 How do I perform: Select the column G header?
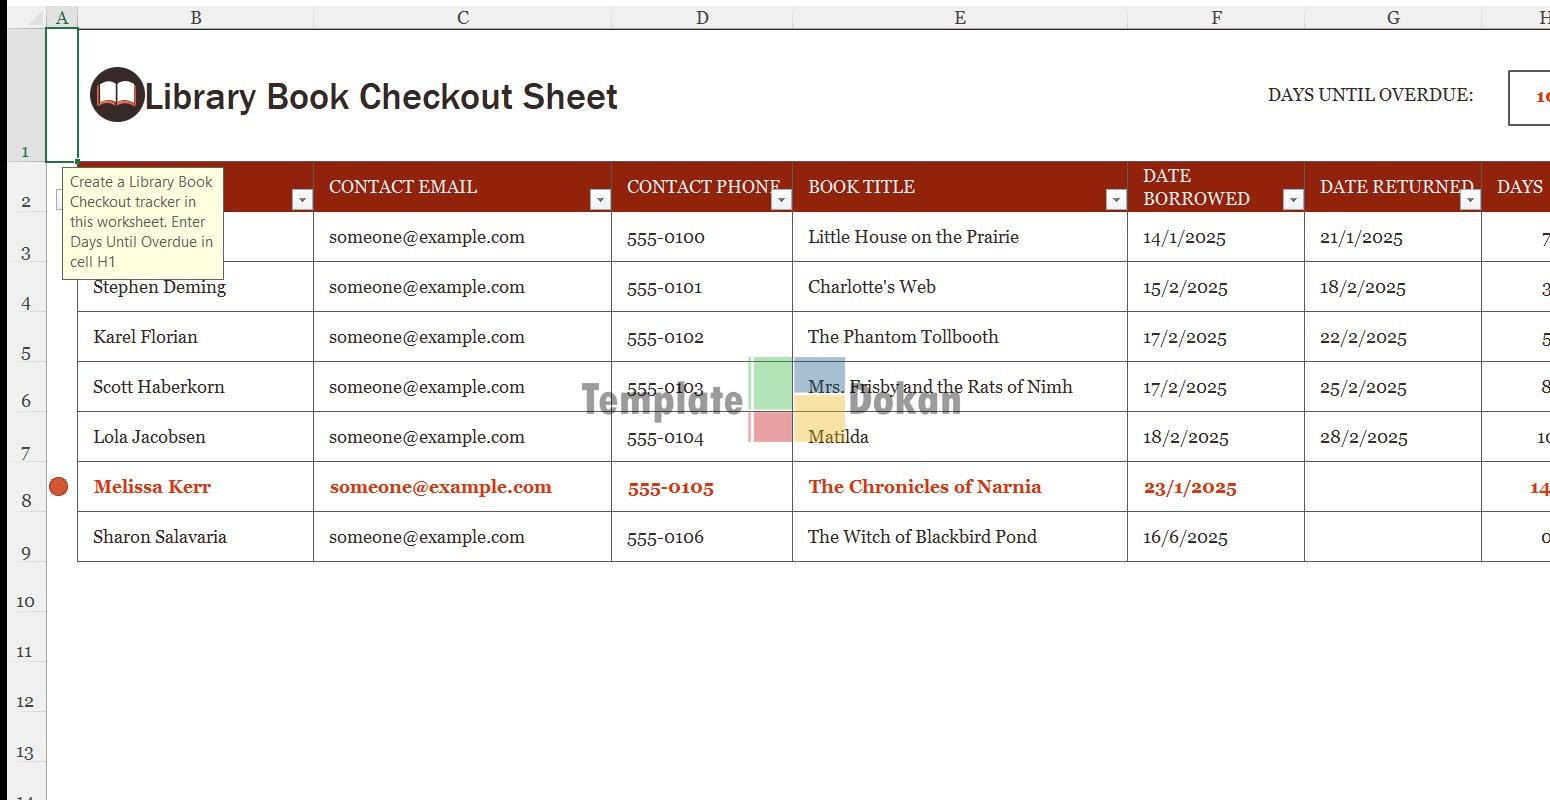(x=1392, y=17)
